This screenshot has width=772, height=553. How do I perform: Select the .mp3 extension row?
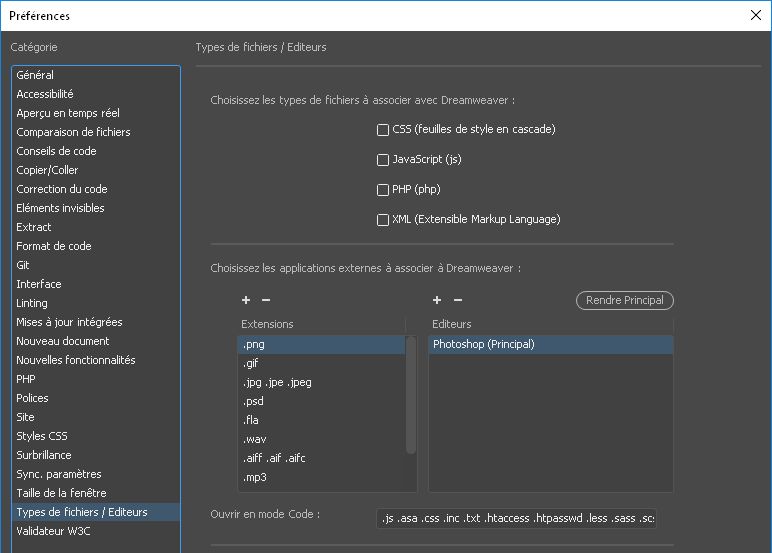[x=322, y=478]
